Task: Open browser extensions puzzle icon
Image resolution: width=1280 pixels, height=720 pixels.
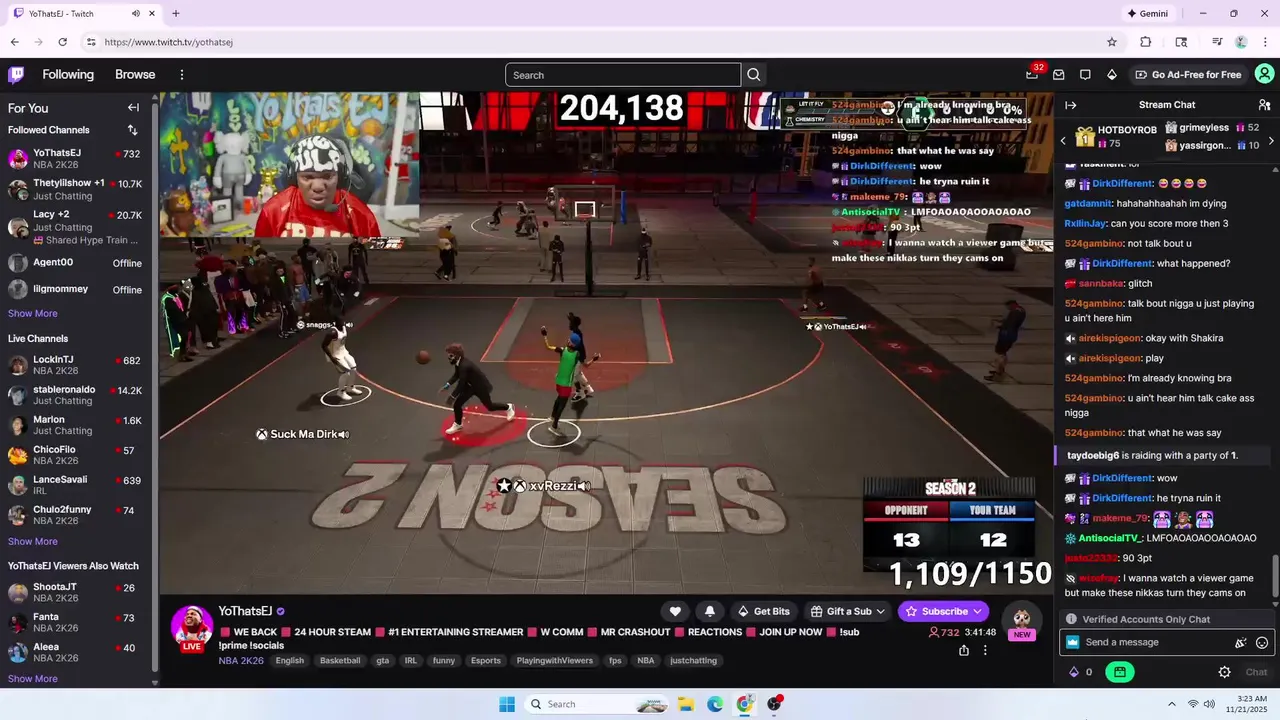Action: (1146, 42)
